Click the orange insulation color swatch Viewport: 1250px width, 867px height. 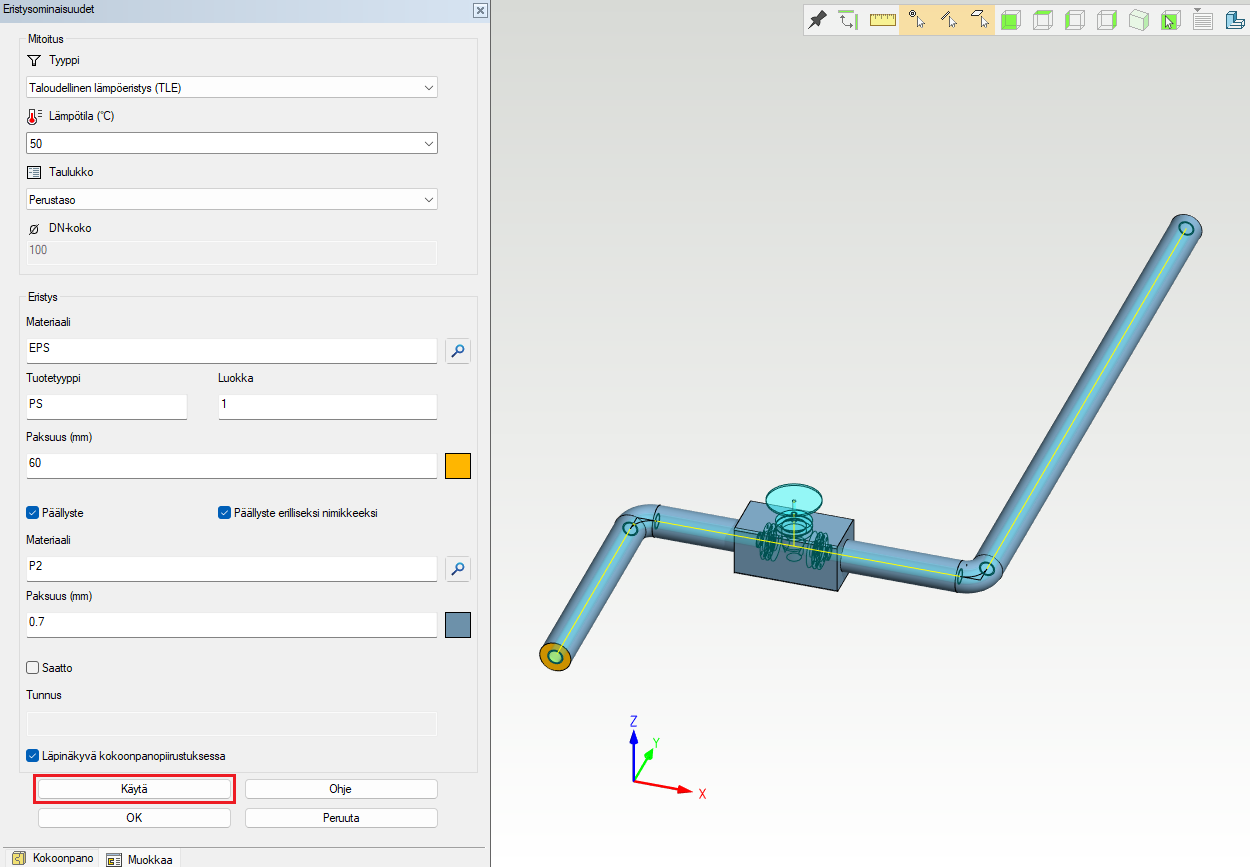click(x=457, y=466)
